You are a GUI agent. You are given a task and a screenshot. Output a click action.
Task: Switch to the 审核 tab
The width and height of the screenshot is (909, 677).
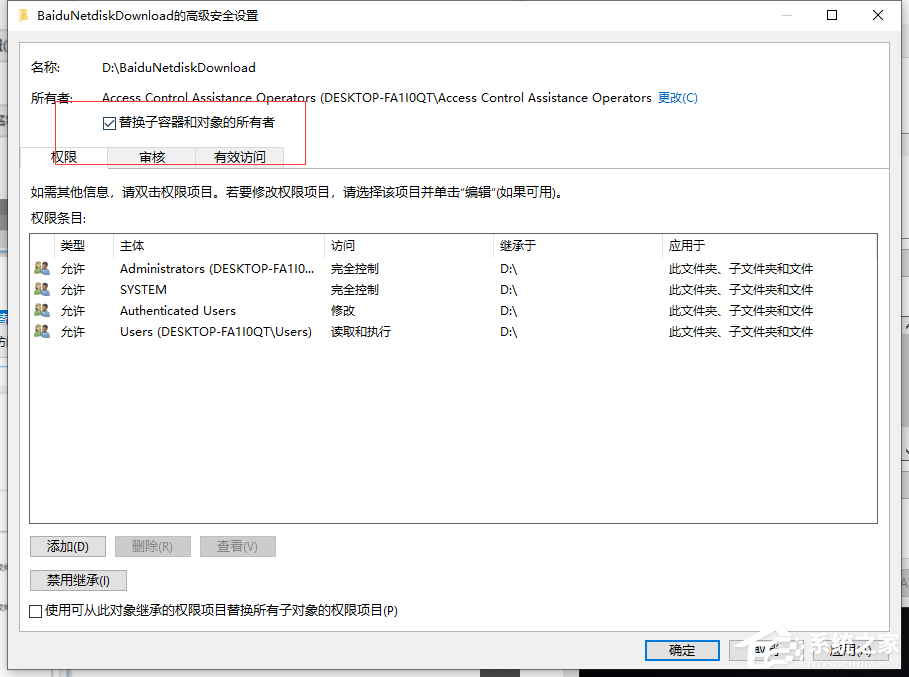150,157
